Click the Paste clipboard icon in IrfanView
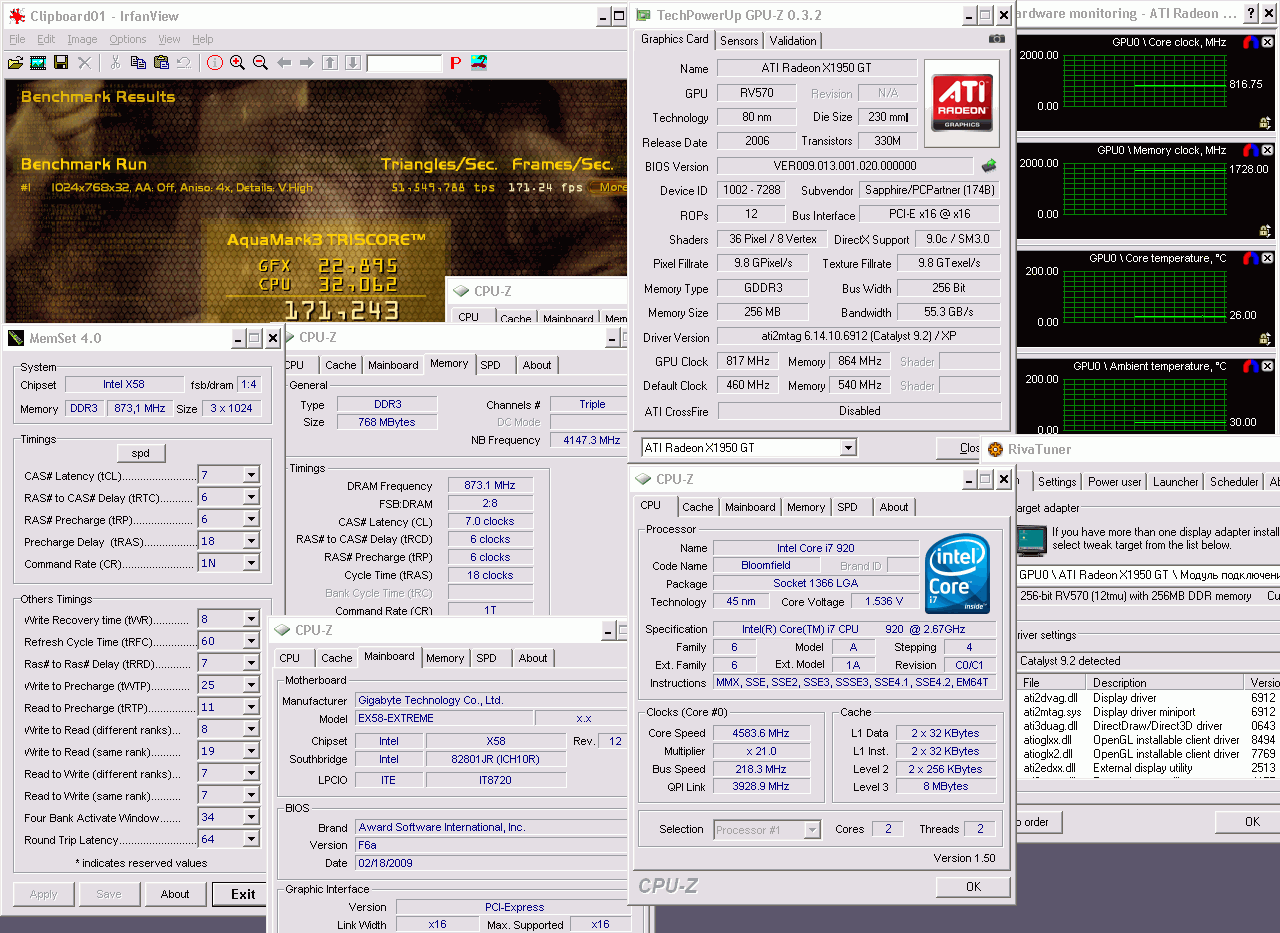1280x933 pixels. (x=161, y=62)
